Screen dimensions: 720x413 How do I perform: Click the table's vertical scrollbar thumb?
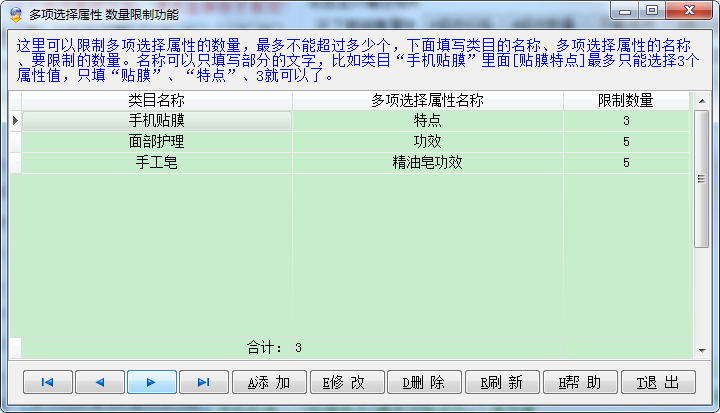click(x=701, y=180)
